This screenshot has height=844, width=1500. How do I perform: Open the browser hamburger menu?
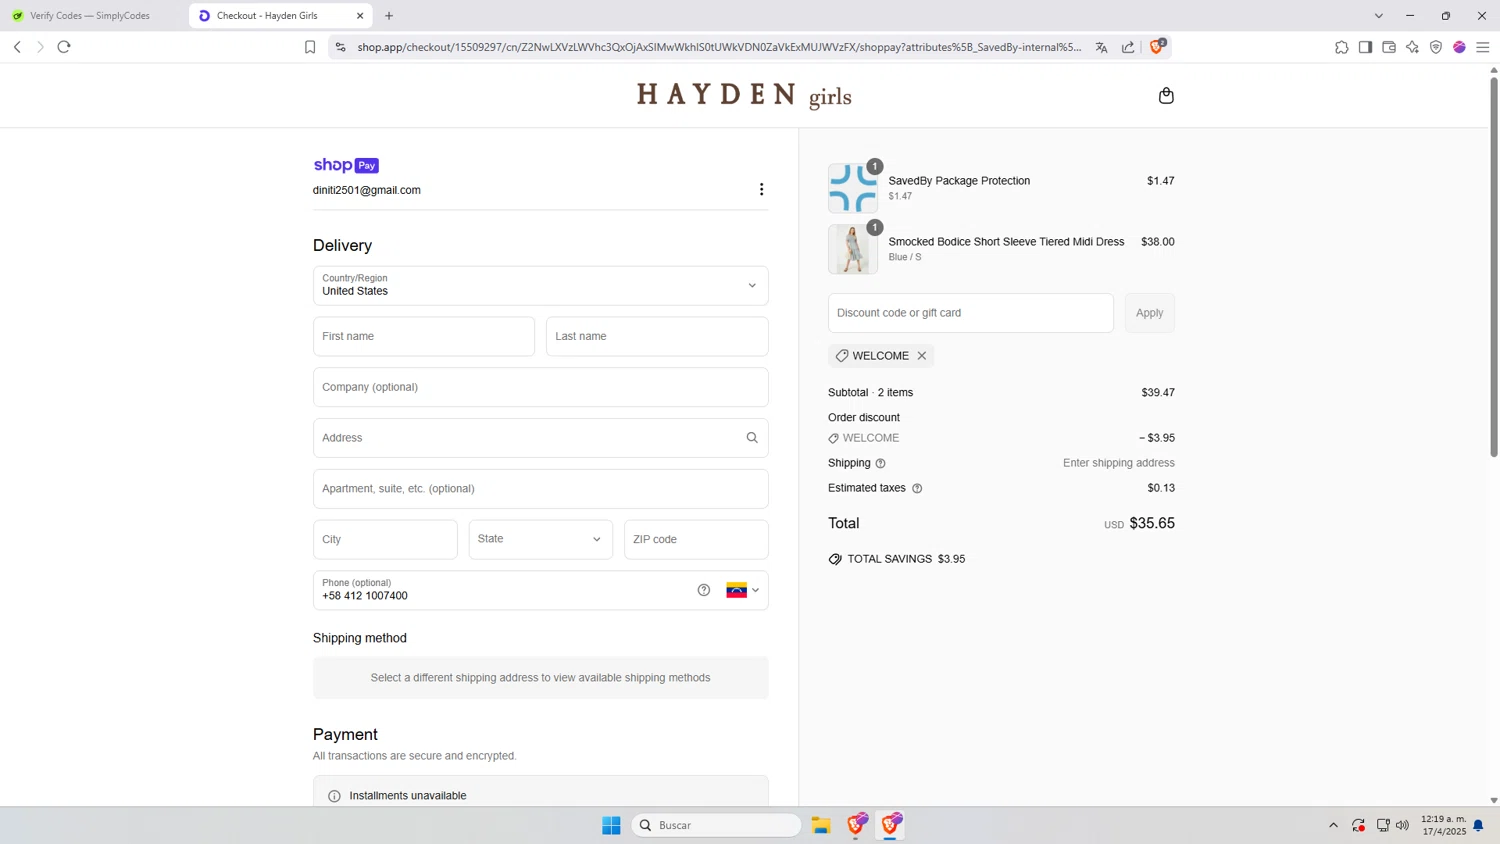coord(1483,47)
